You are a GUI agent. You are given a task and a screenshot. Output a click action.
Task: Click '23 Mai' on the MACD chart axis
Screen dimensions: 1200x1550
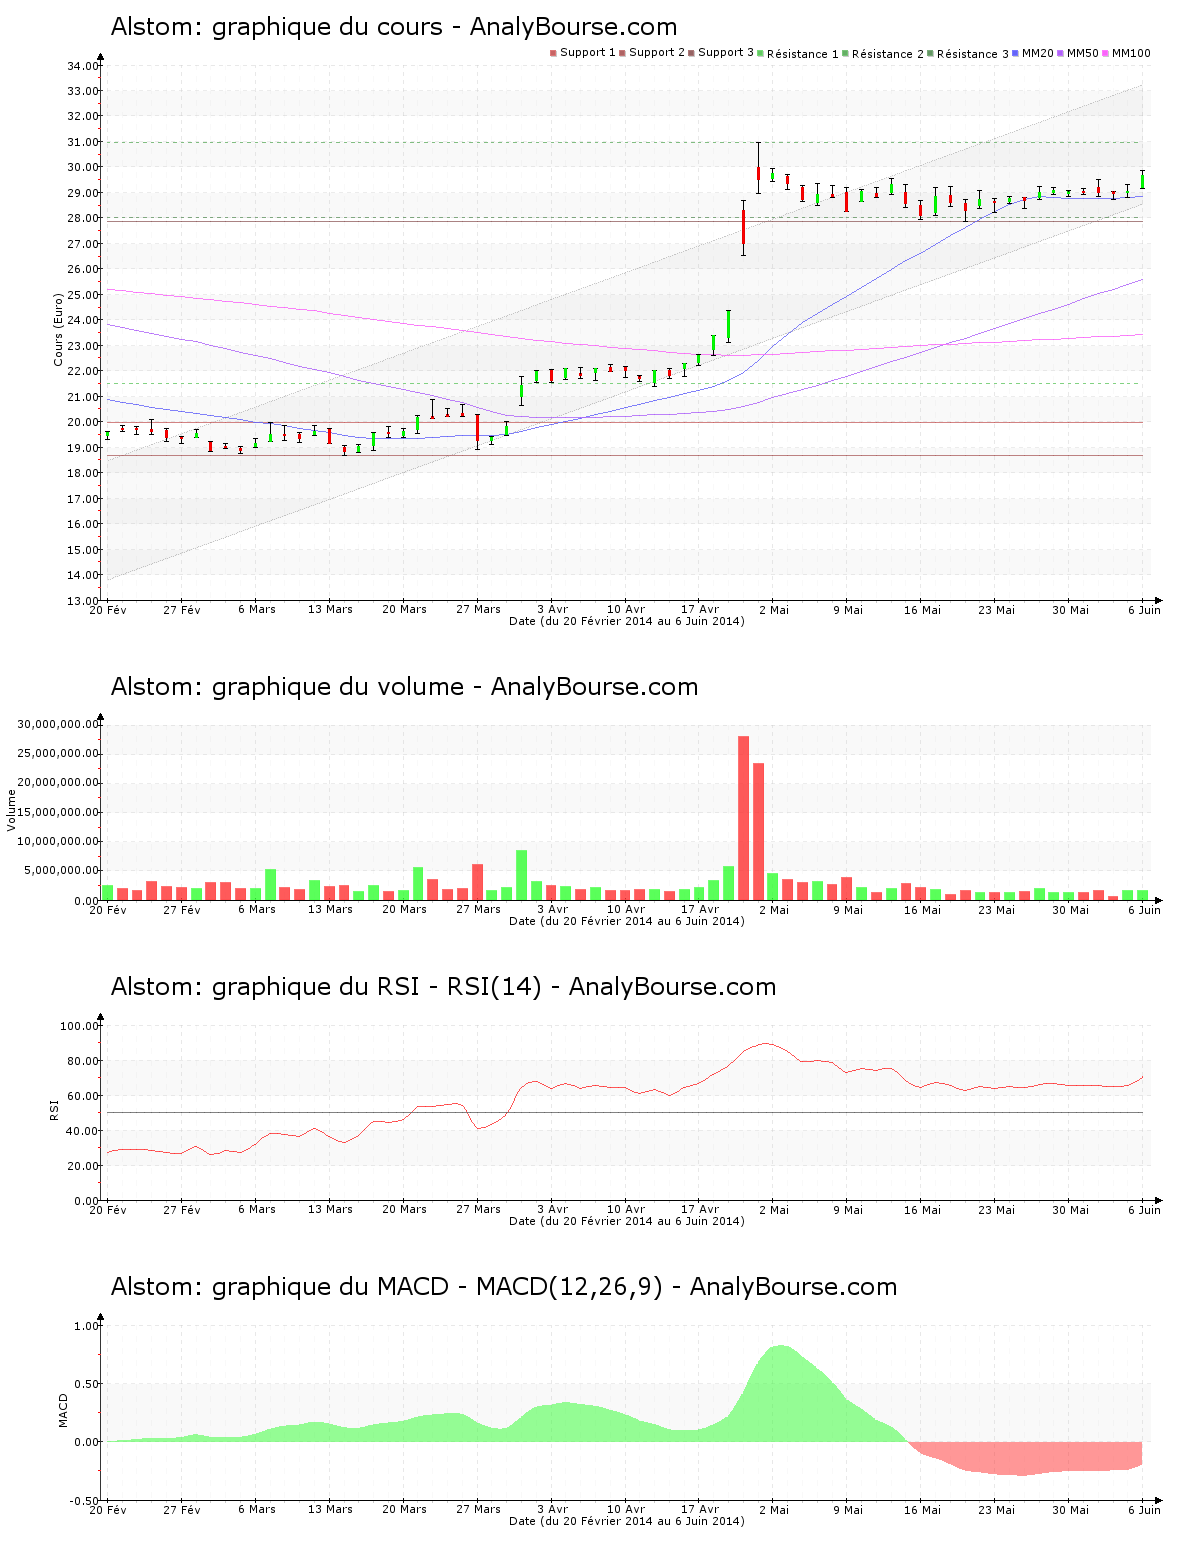coord(996,1510)
